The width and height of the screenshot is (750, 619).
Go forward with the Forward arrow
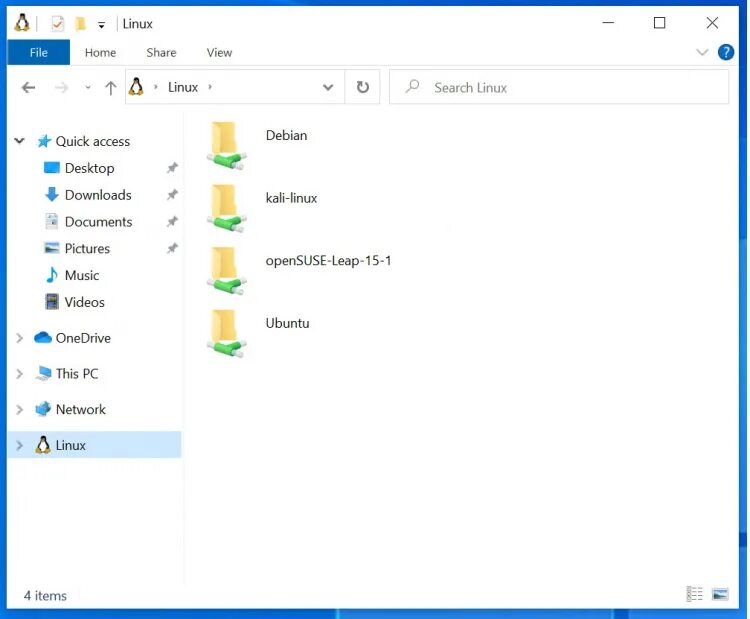[61, 88]
